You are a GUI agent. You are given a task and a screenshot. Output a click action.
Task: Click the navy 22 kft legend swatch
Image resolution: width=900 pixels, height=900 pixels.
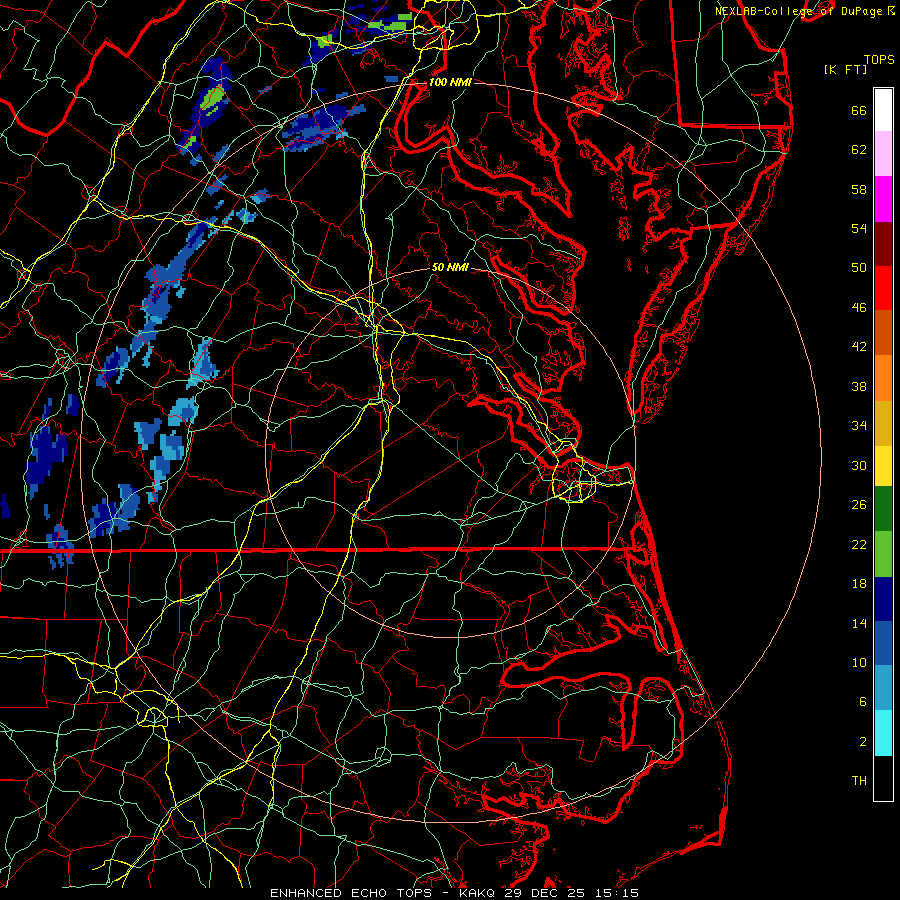(x=883, y=599)
